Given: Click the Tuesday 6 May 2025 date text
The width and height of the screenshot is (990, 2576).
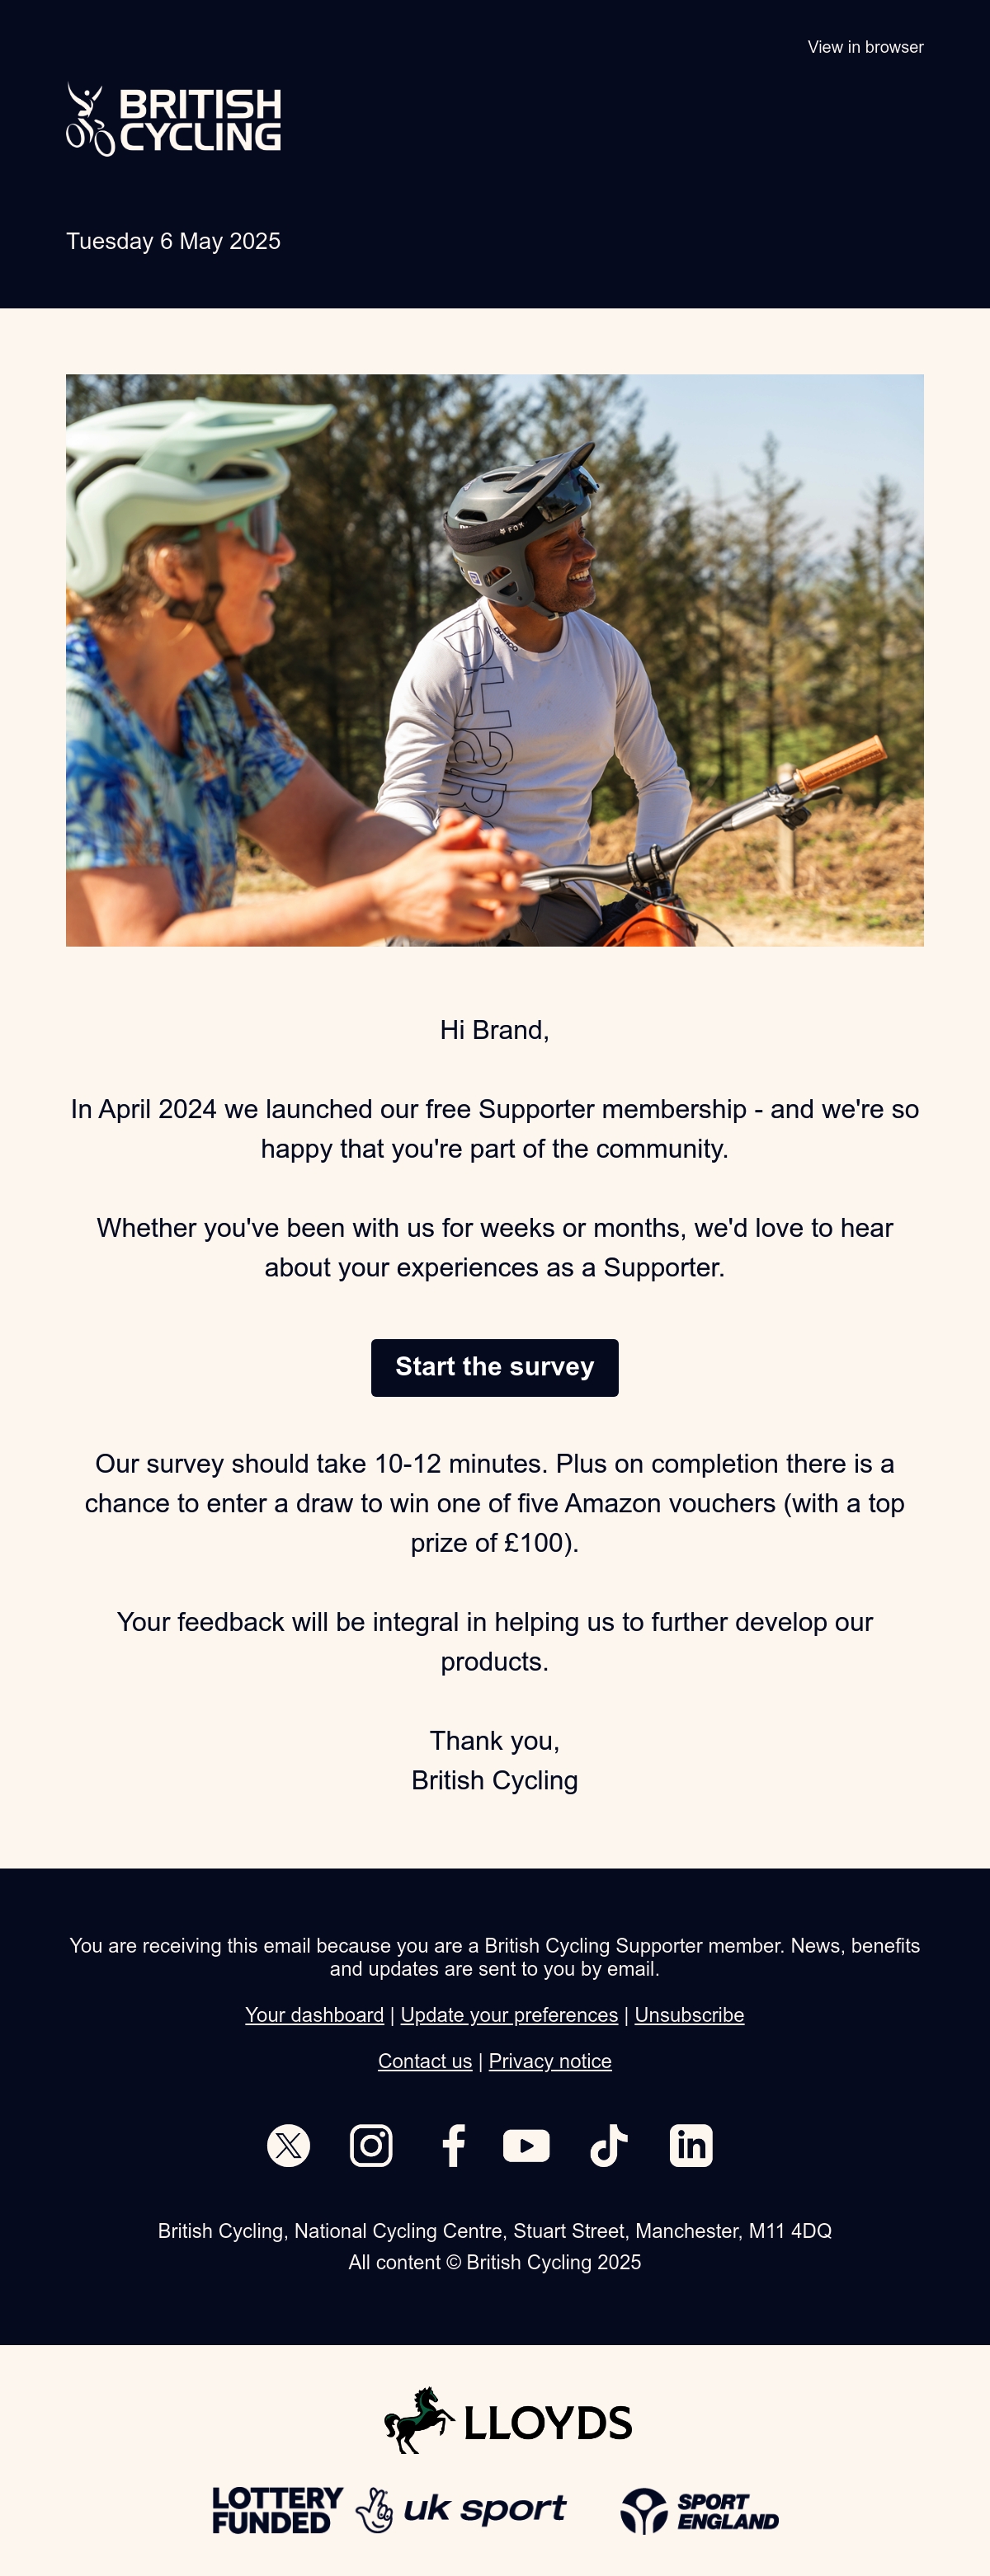Looking at the screenshot, I should pos(173,241).
